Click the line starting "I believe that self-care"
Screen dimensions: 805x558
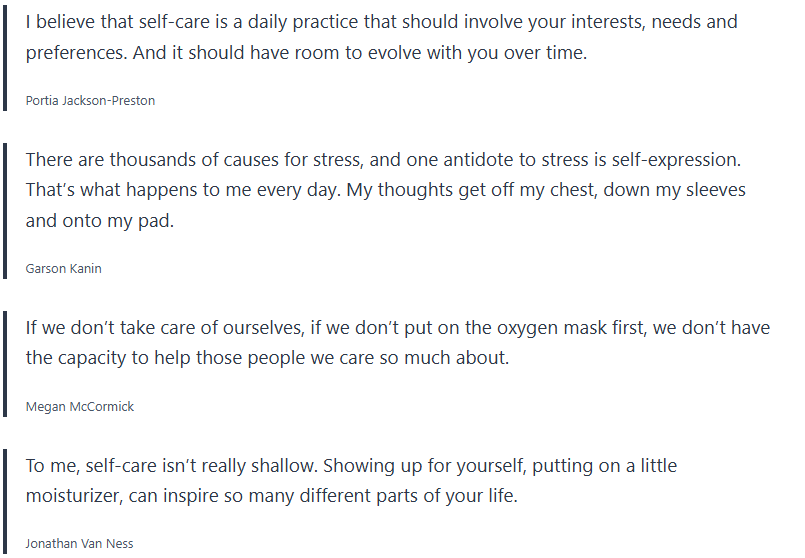(381, 20)
